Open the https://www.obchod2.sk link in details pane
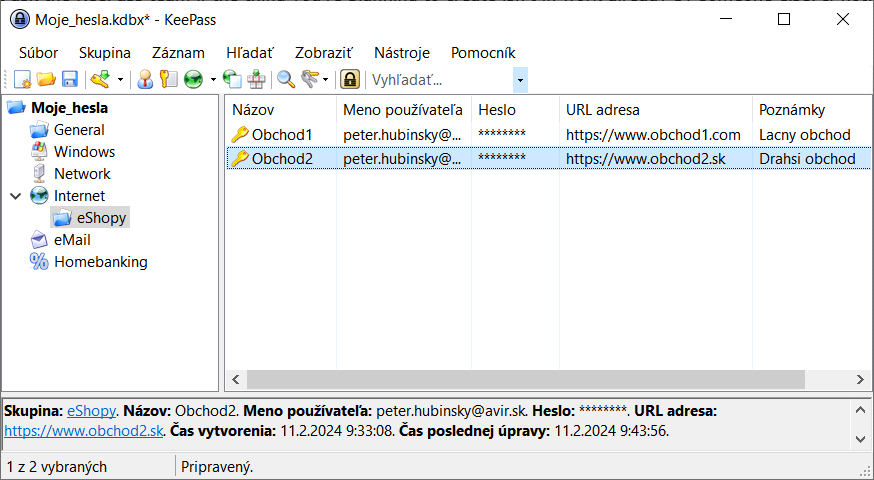Screen dimensions: 874x480 [x=84, y=431]
